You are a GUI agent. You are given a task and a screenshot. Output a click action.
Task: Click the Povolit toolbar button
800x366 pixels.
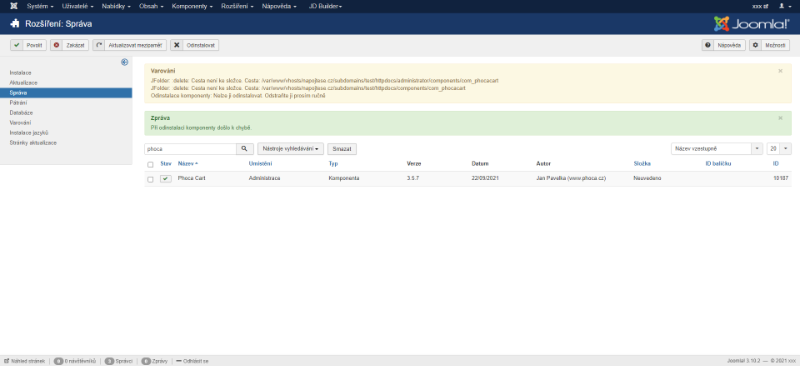tap(29, 45)
